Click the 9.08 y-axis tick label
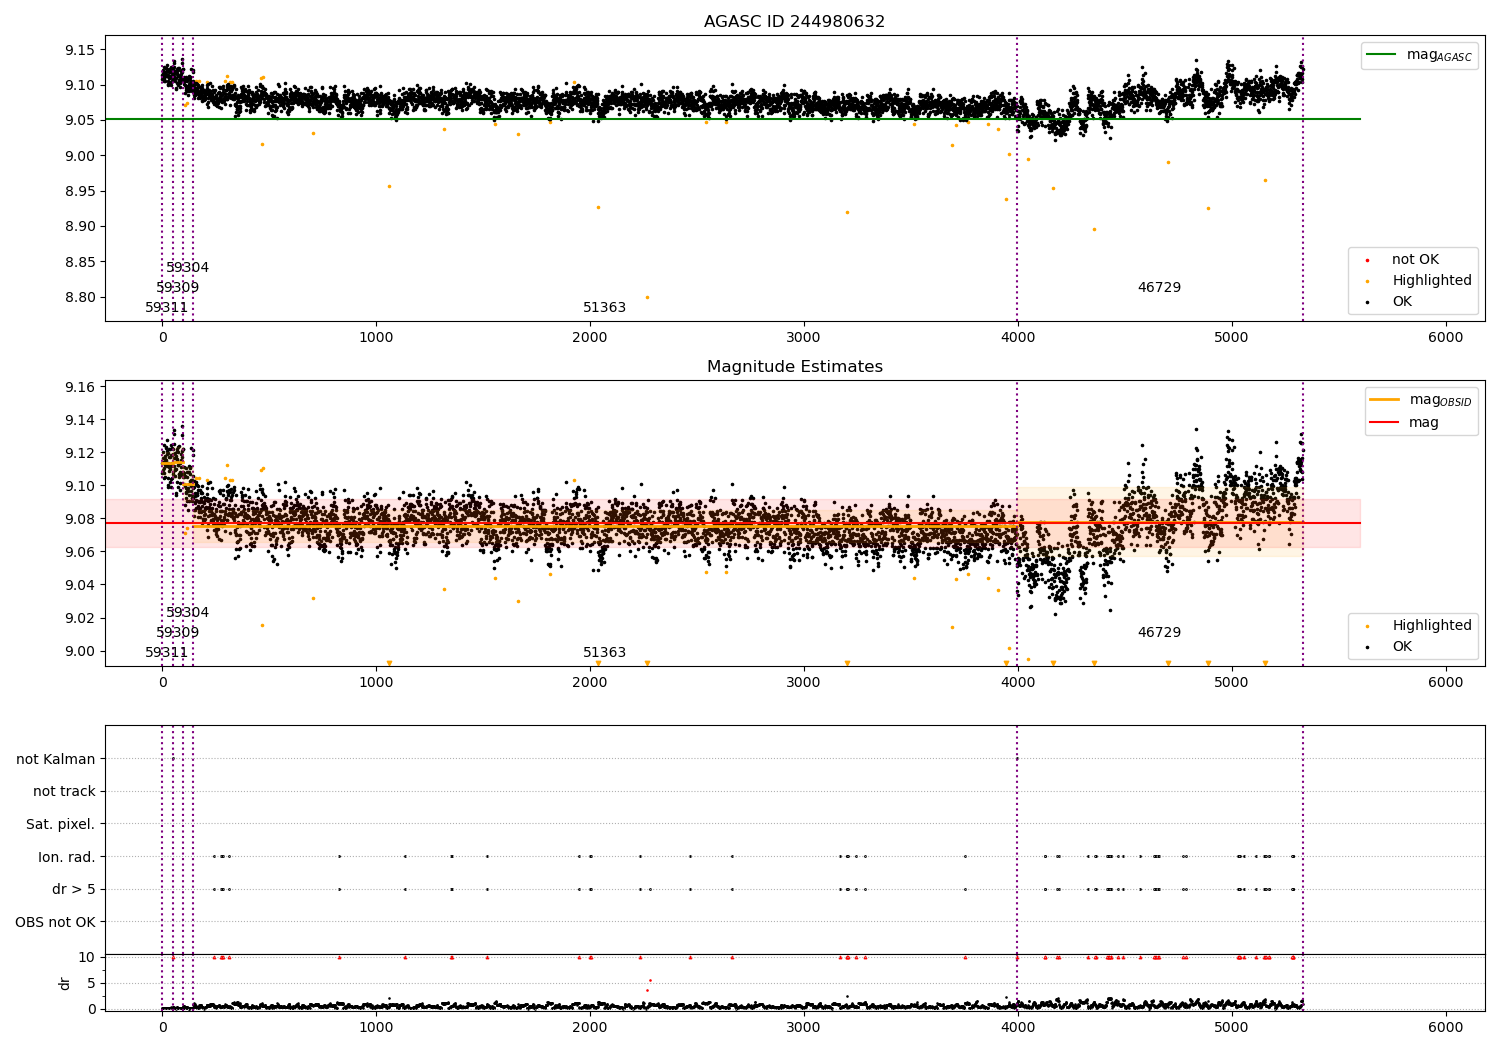 [x=78, y=519]
